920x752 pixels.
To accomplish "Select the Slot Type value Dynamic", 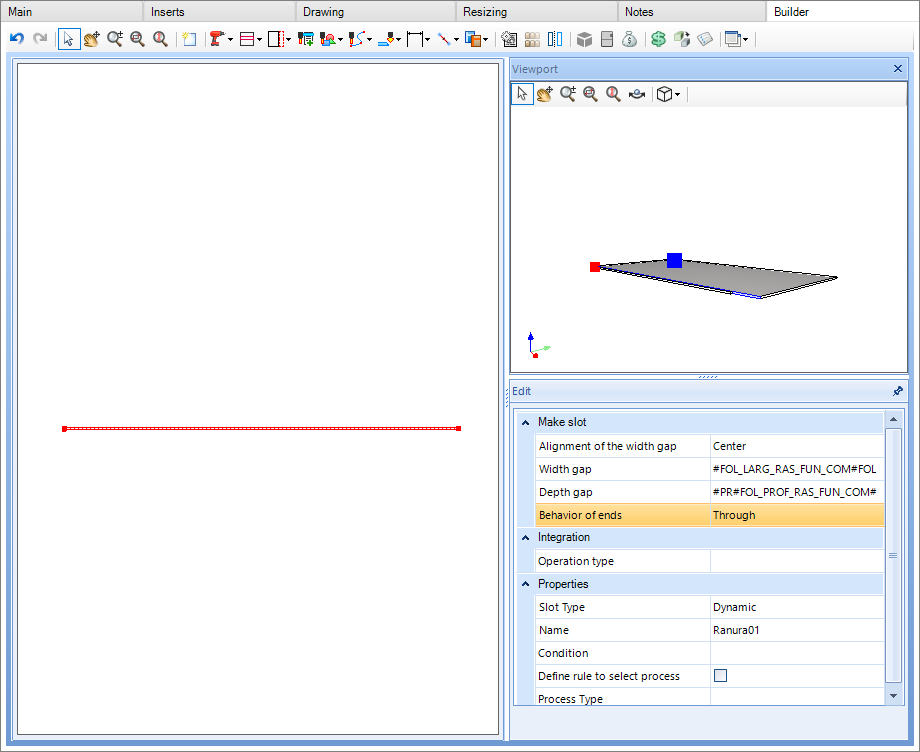I will click(796, 607).
